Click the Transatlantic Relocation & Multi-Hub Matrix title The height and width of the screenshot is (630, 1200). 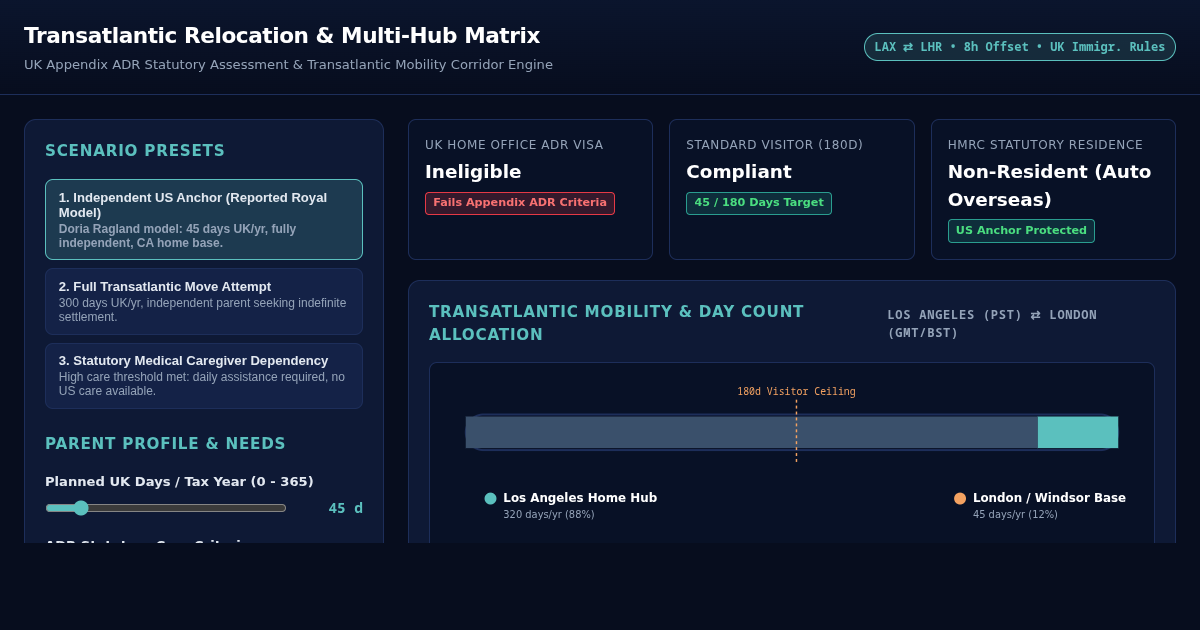(282, 36)
